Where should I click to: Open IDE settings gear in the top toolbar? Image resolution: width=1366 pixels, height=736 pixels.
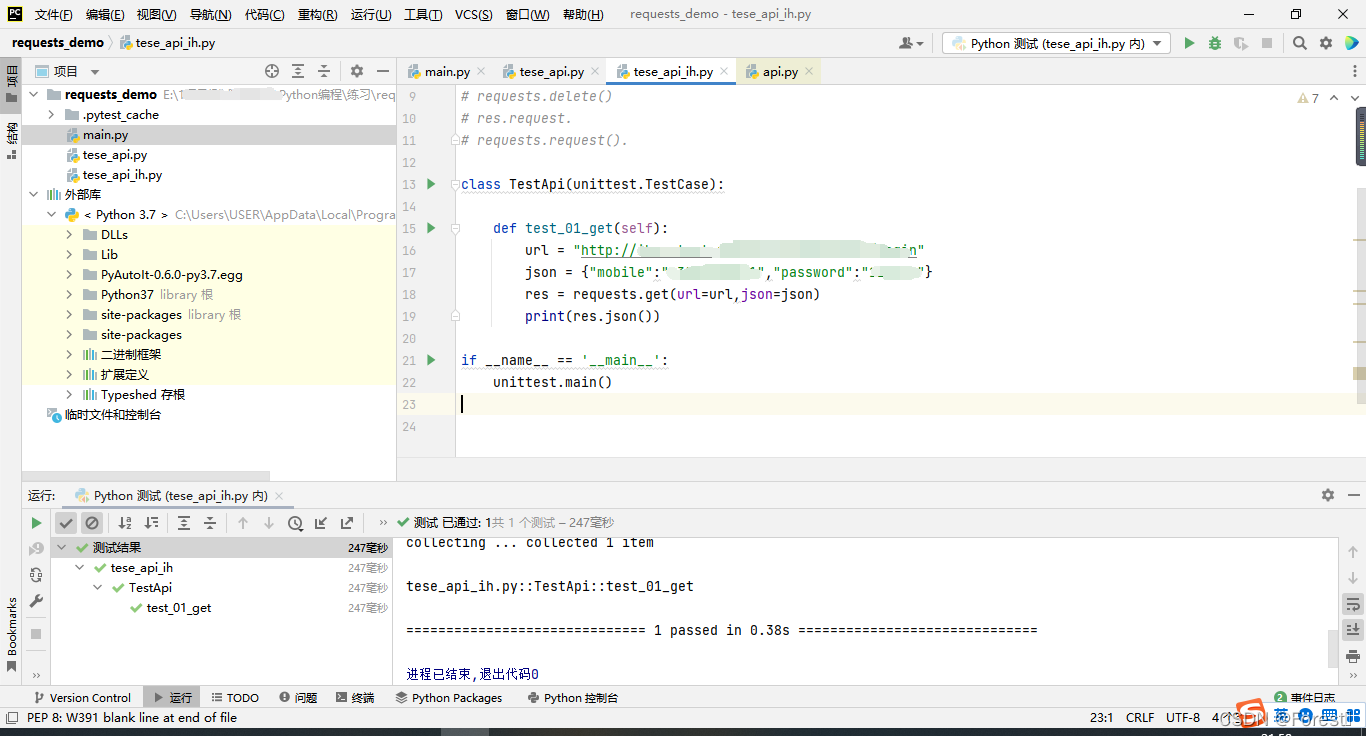[1326, 43]
